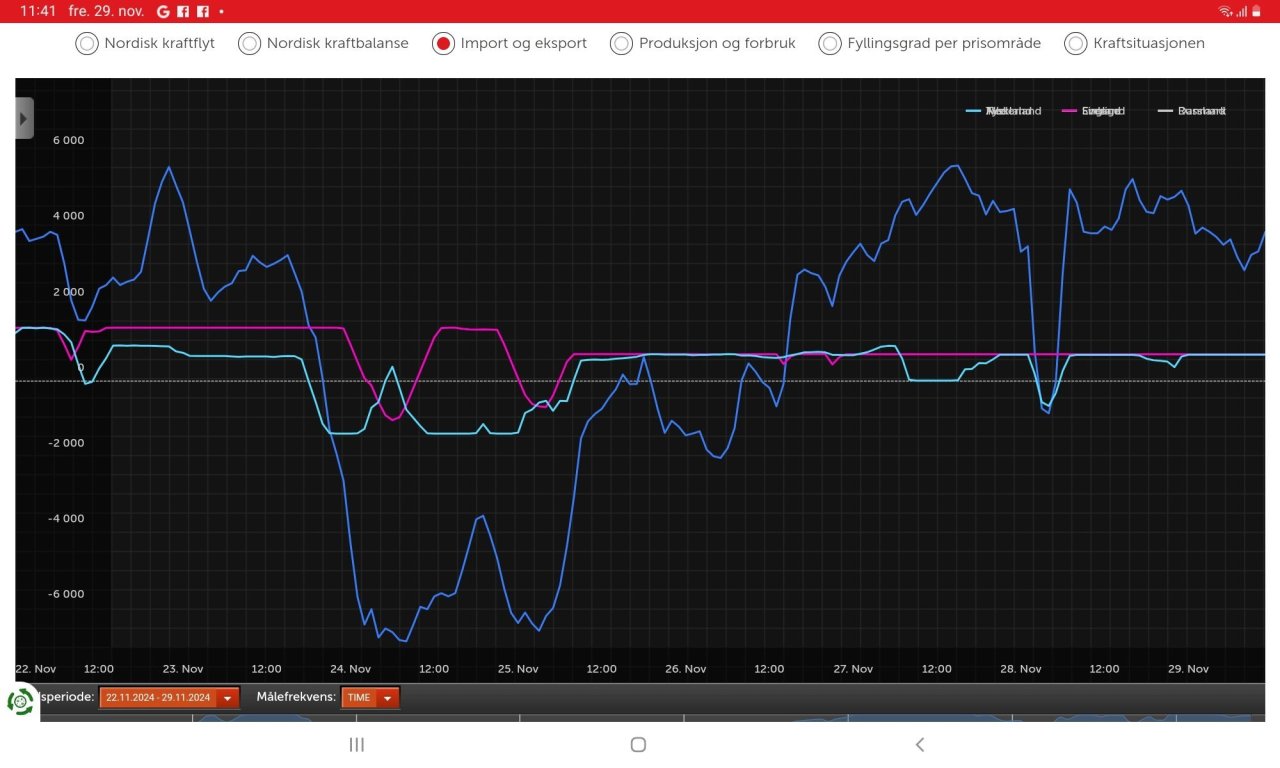This screenshot has width=1280, height=768.
Task: Click the 25. Nov x-axis label
Action: (x=518, y=669)
